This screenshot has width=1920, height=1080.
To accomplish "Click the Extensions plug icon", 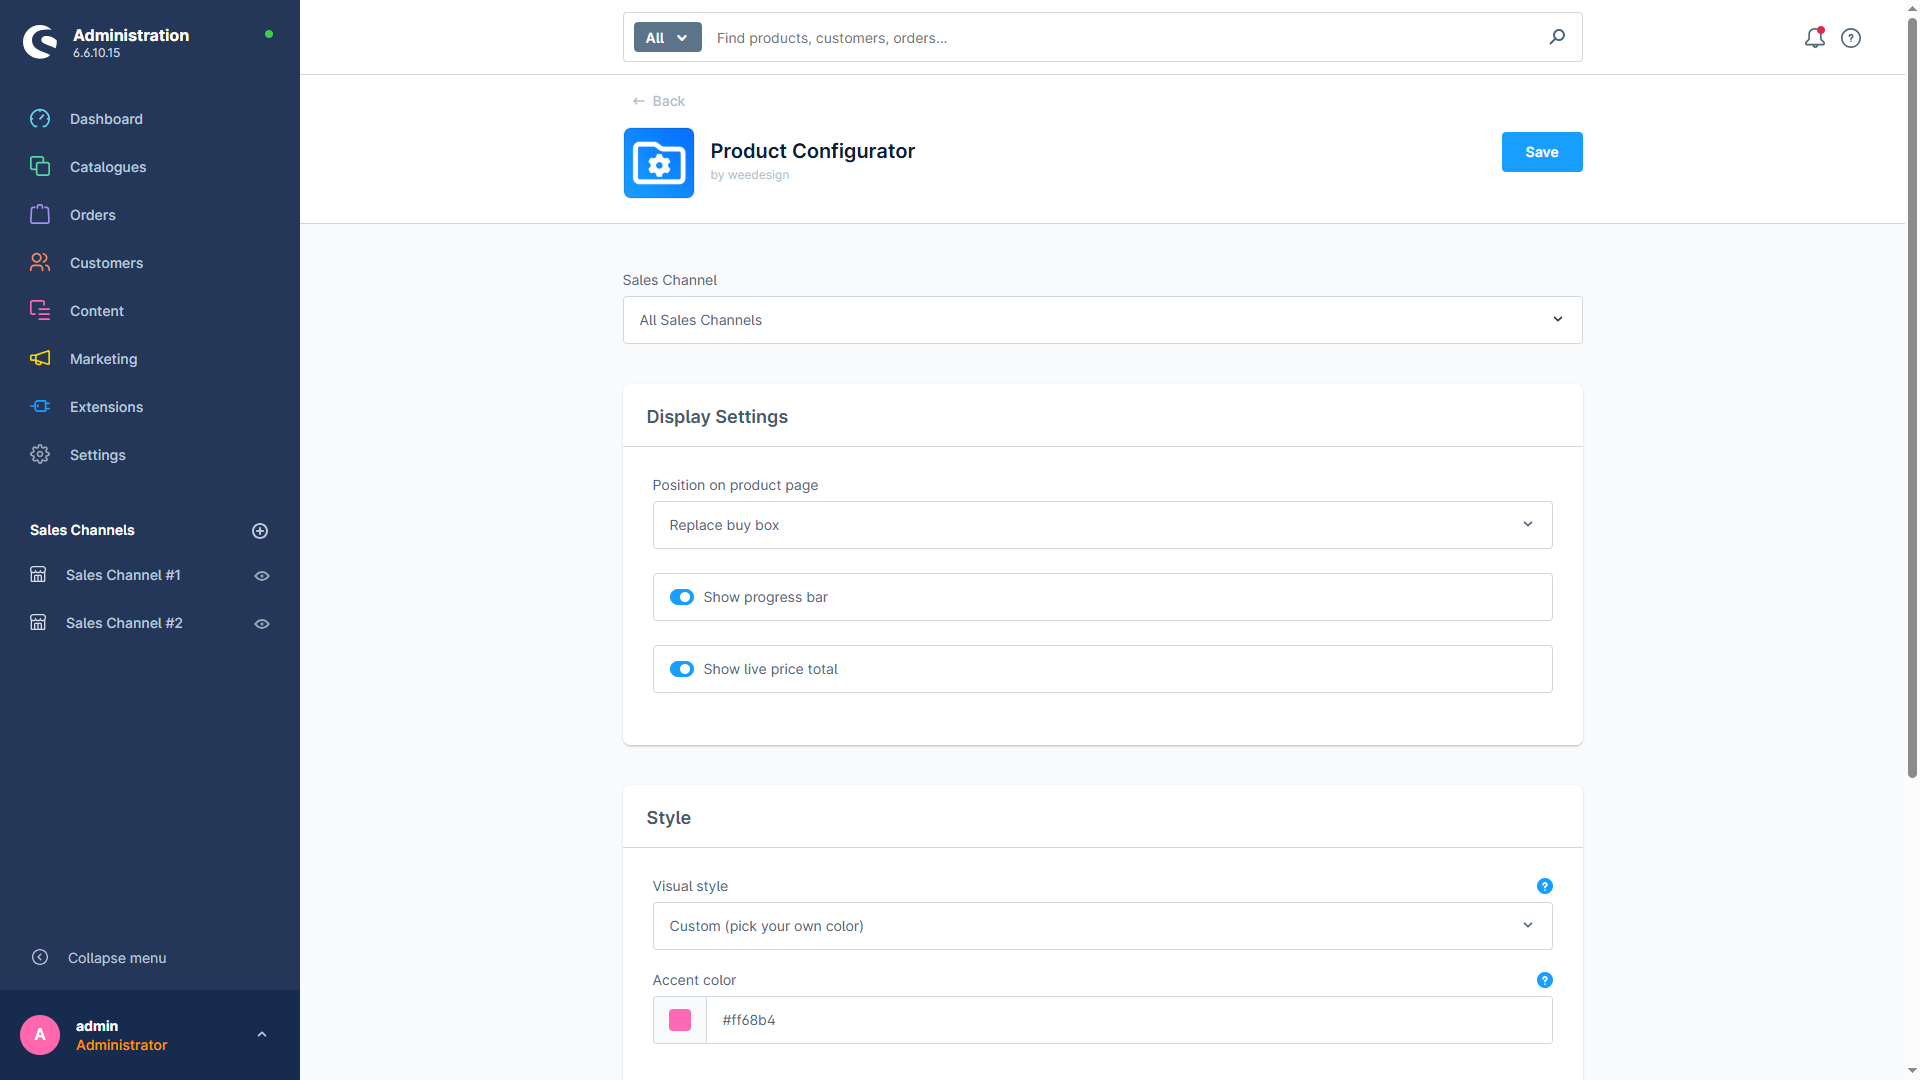I will (40, 406).
